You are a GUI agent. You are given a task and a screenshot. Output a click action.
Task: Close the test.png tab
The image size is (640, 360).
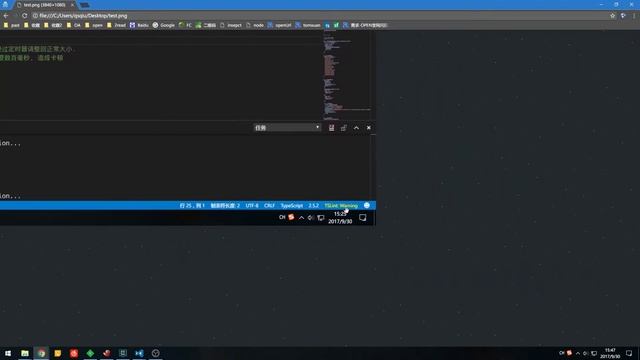[x=72, y=5]
